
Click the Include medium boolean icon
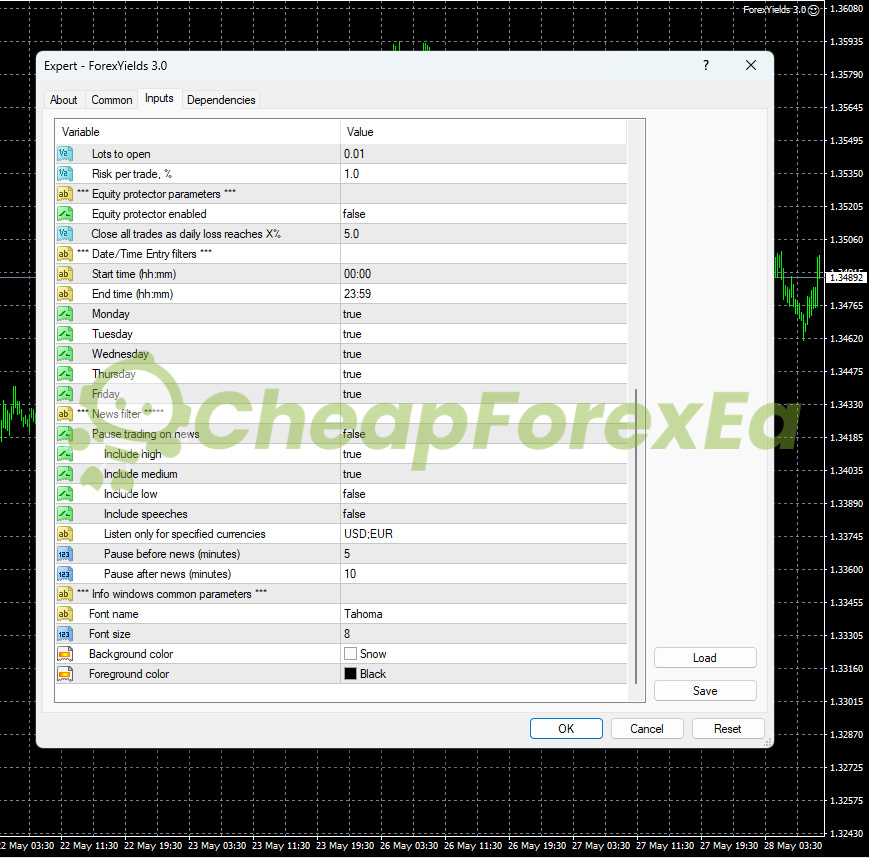65,474
